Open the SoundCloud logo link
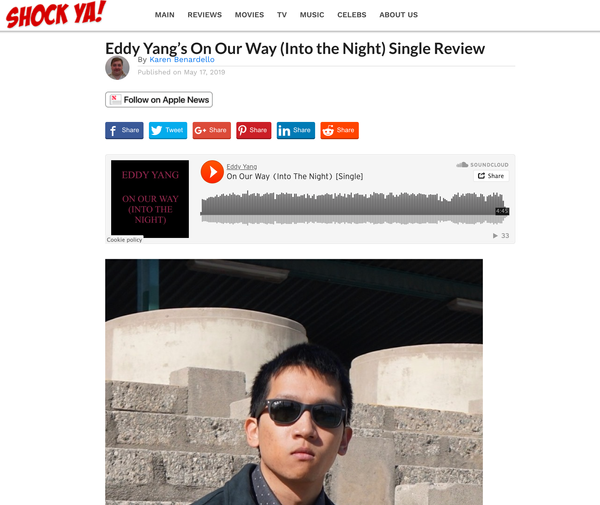600x505 pixels. click(482, 165)
